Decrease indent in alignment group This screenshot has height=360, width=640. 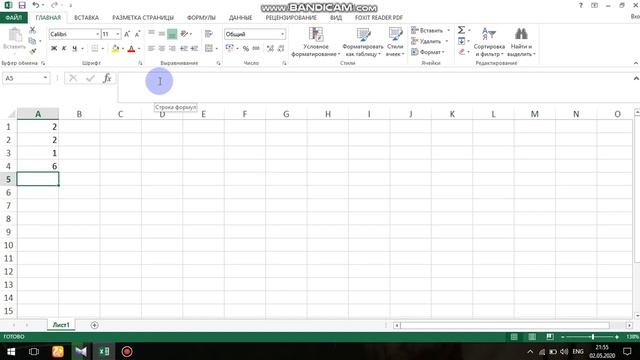[x=184, y=49]
